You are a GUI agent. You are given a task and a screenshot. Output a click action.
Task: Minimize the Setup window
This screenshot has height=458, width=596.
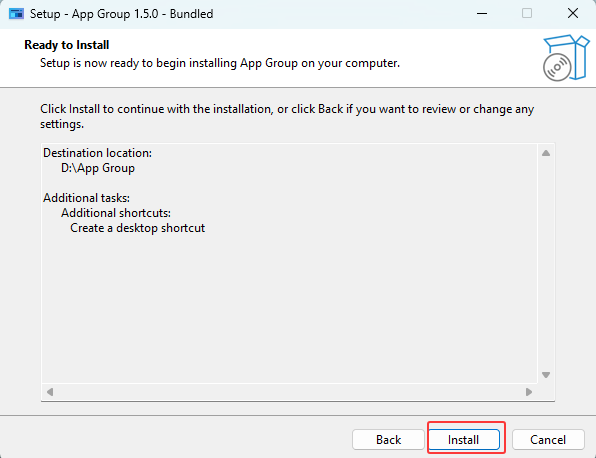(482, 14)
